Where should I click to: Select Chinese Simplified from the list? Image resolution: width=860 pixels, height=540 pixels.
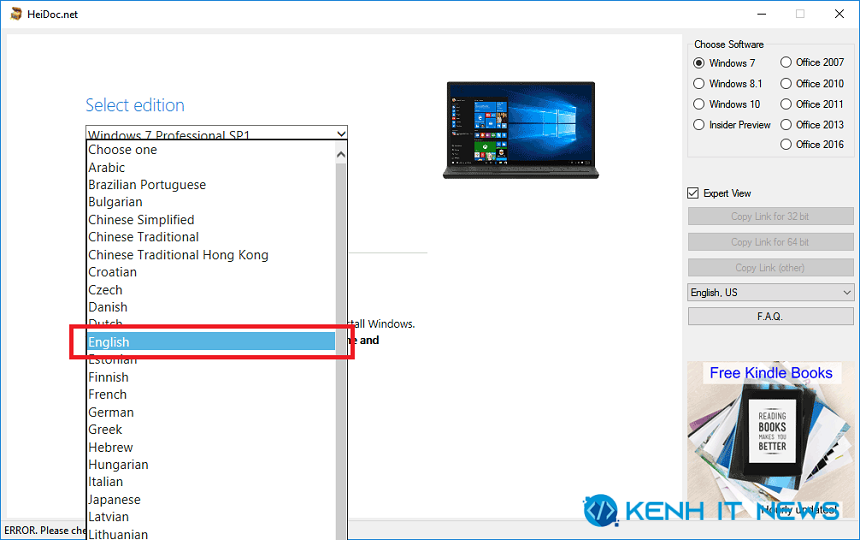pos(211,220)
